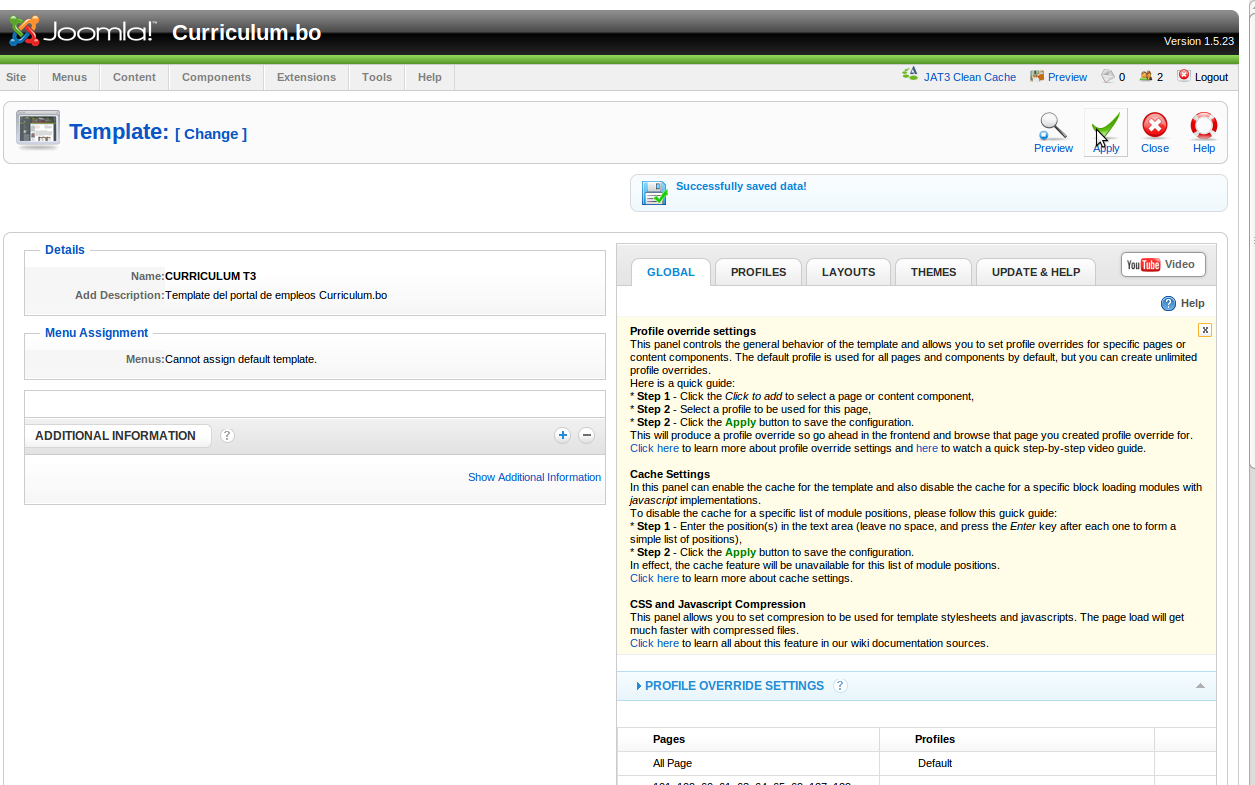Dismiss the yellow help panel with the x

1204,329
